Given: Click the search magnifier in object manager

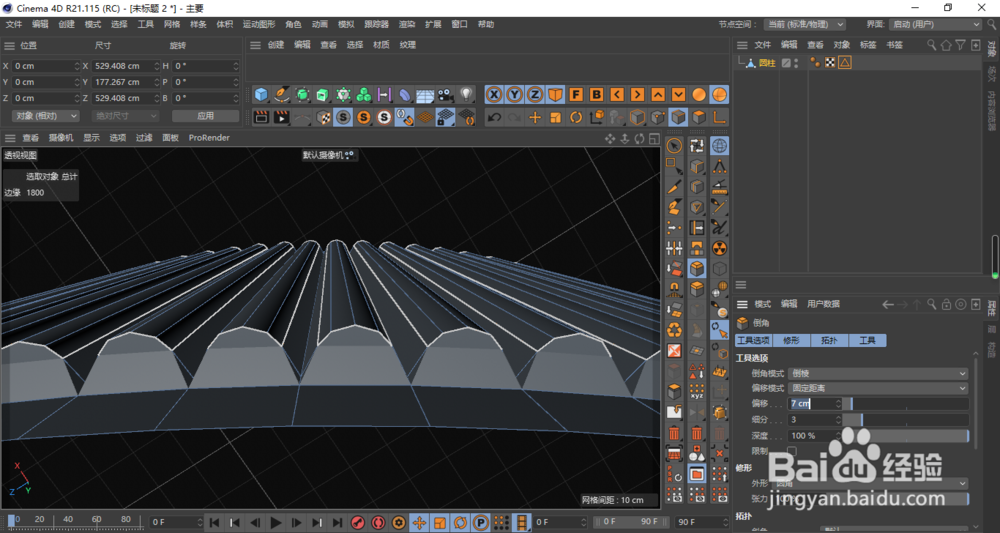Looking at the screenshot, I should 932,45.
